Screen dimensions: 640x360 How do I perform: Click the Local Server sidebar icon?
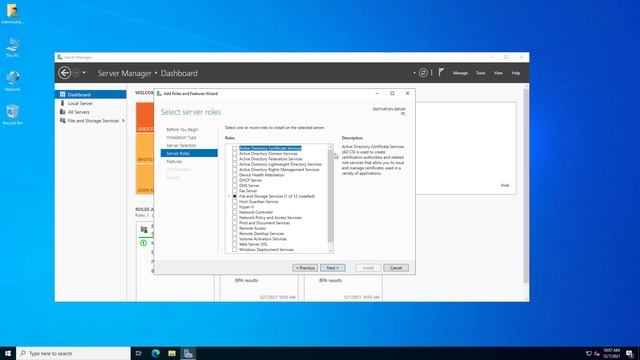click(x=62, y=103)
